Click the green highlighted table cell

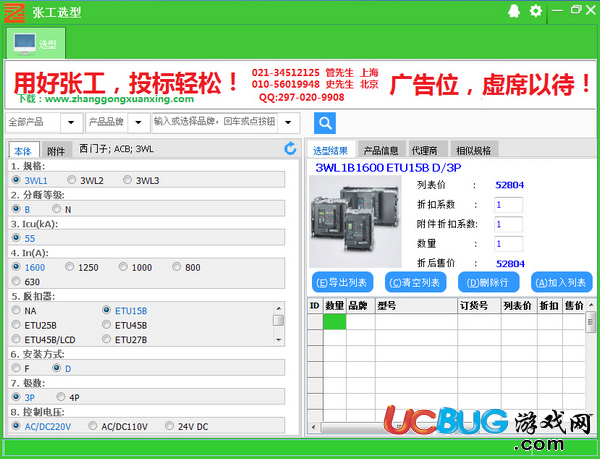pyautogui.click(x=334, y=321)
